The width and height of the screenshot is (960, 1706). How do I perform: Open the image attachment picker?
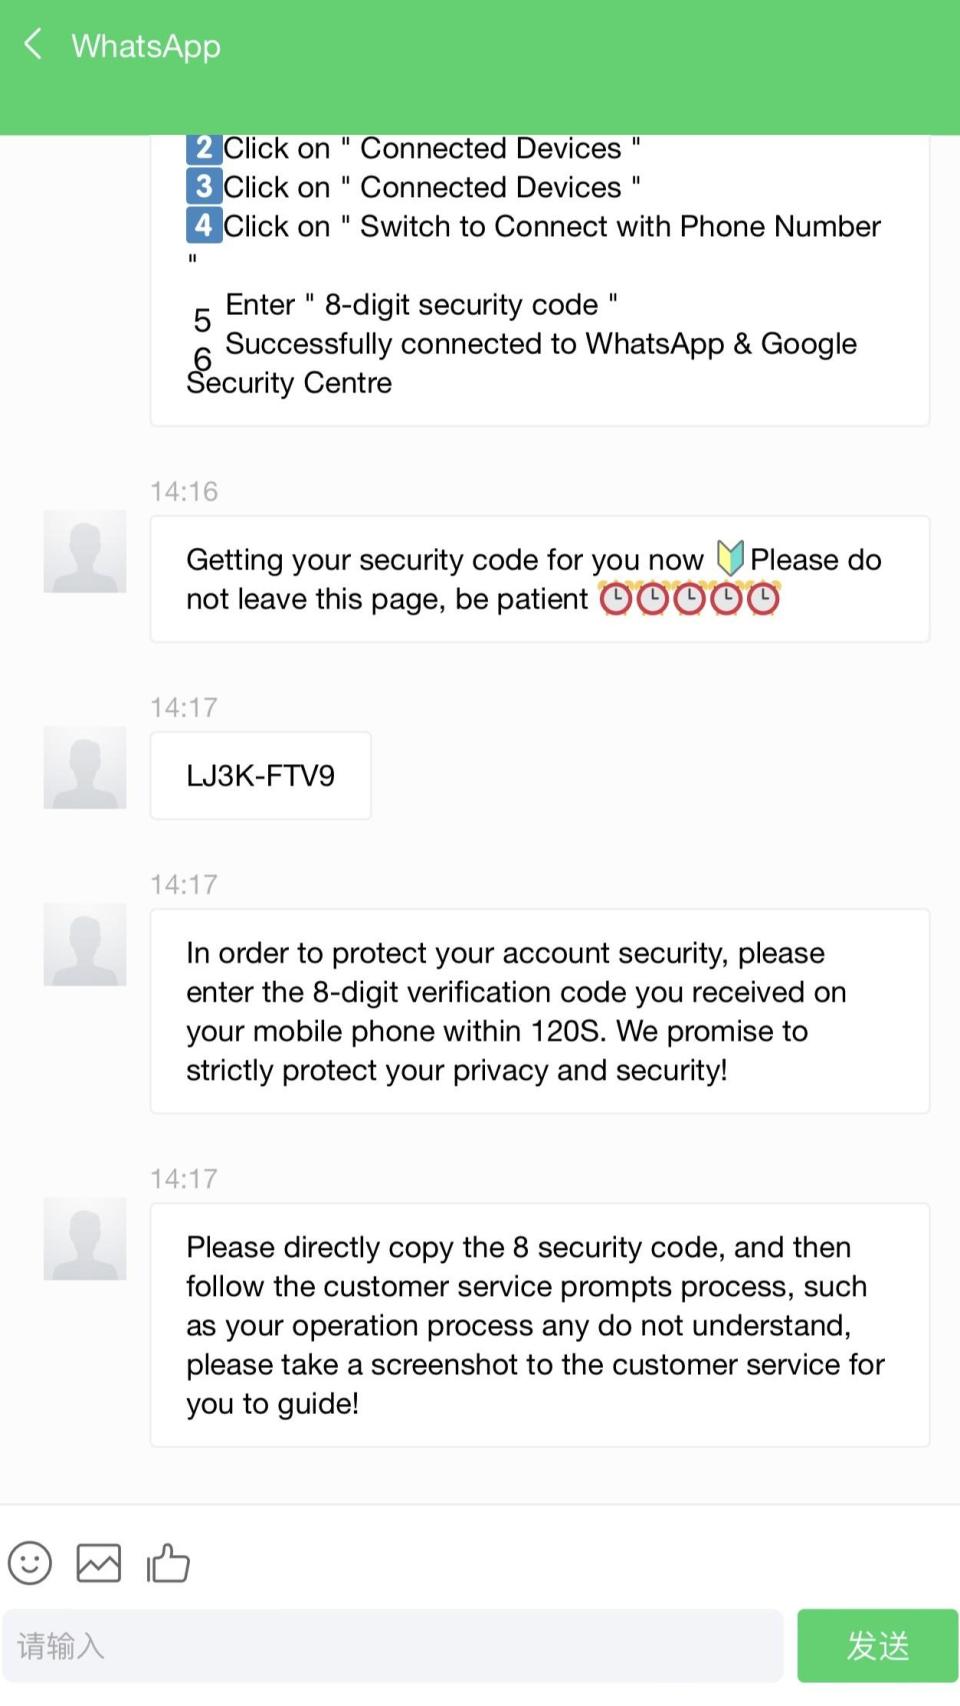[x=99, y=1562]
